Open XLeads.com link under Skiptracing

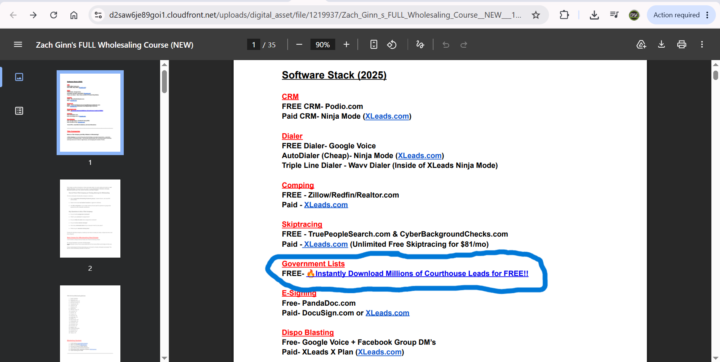325,244
